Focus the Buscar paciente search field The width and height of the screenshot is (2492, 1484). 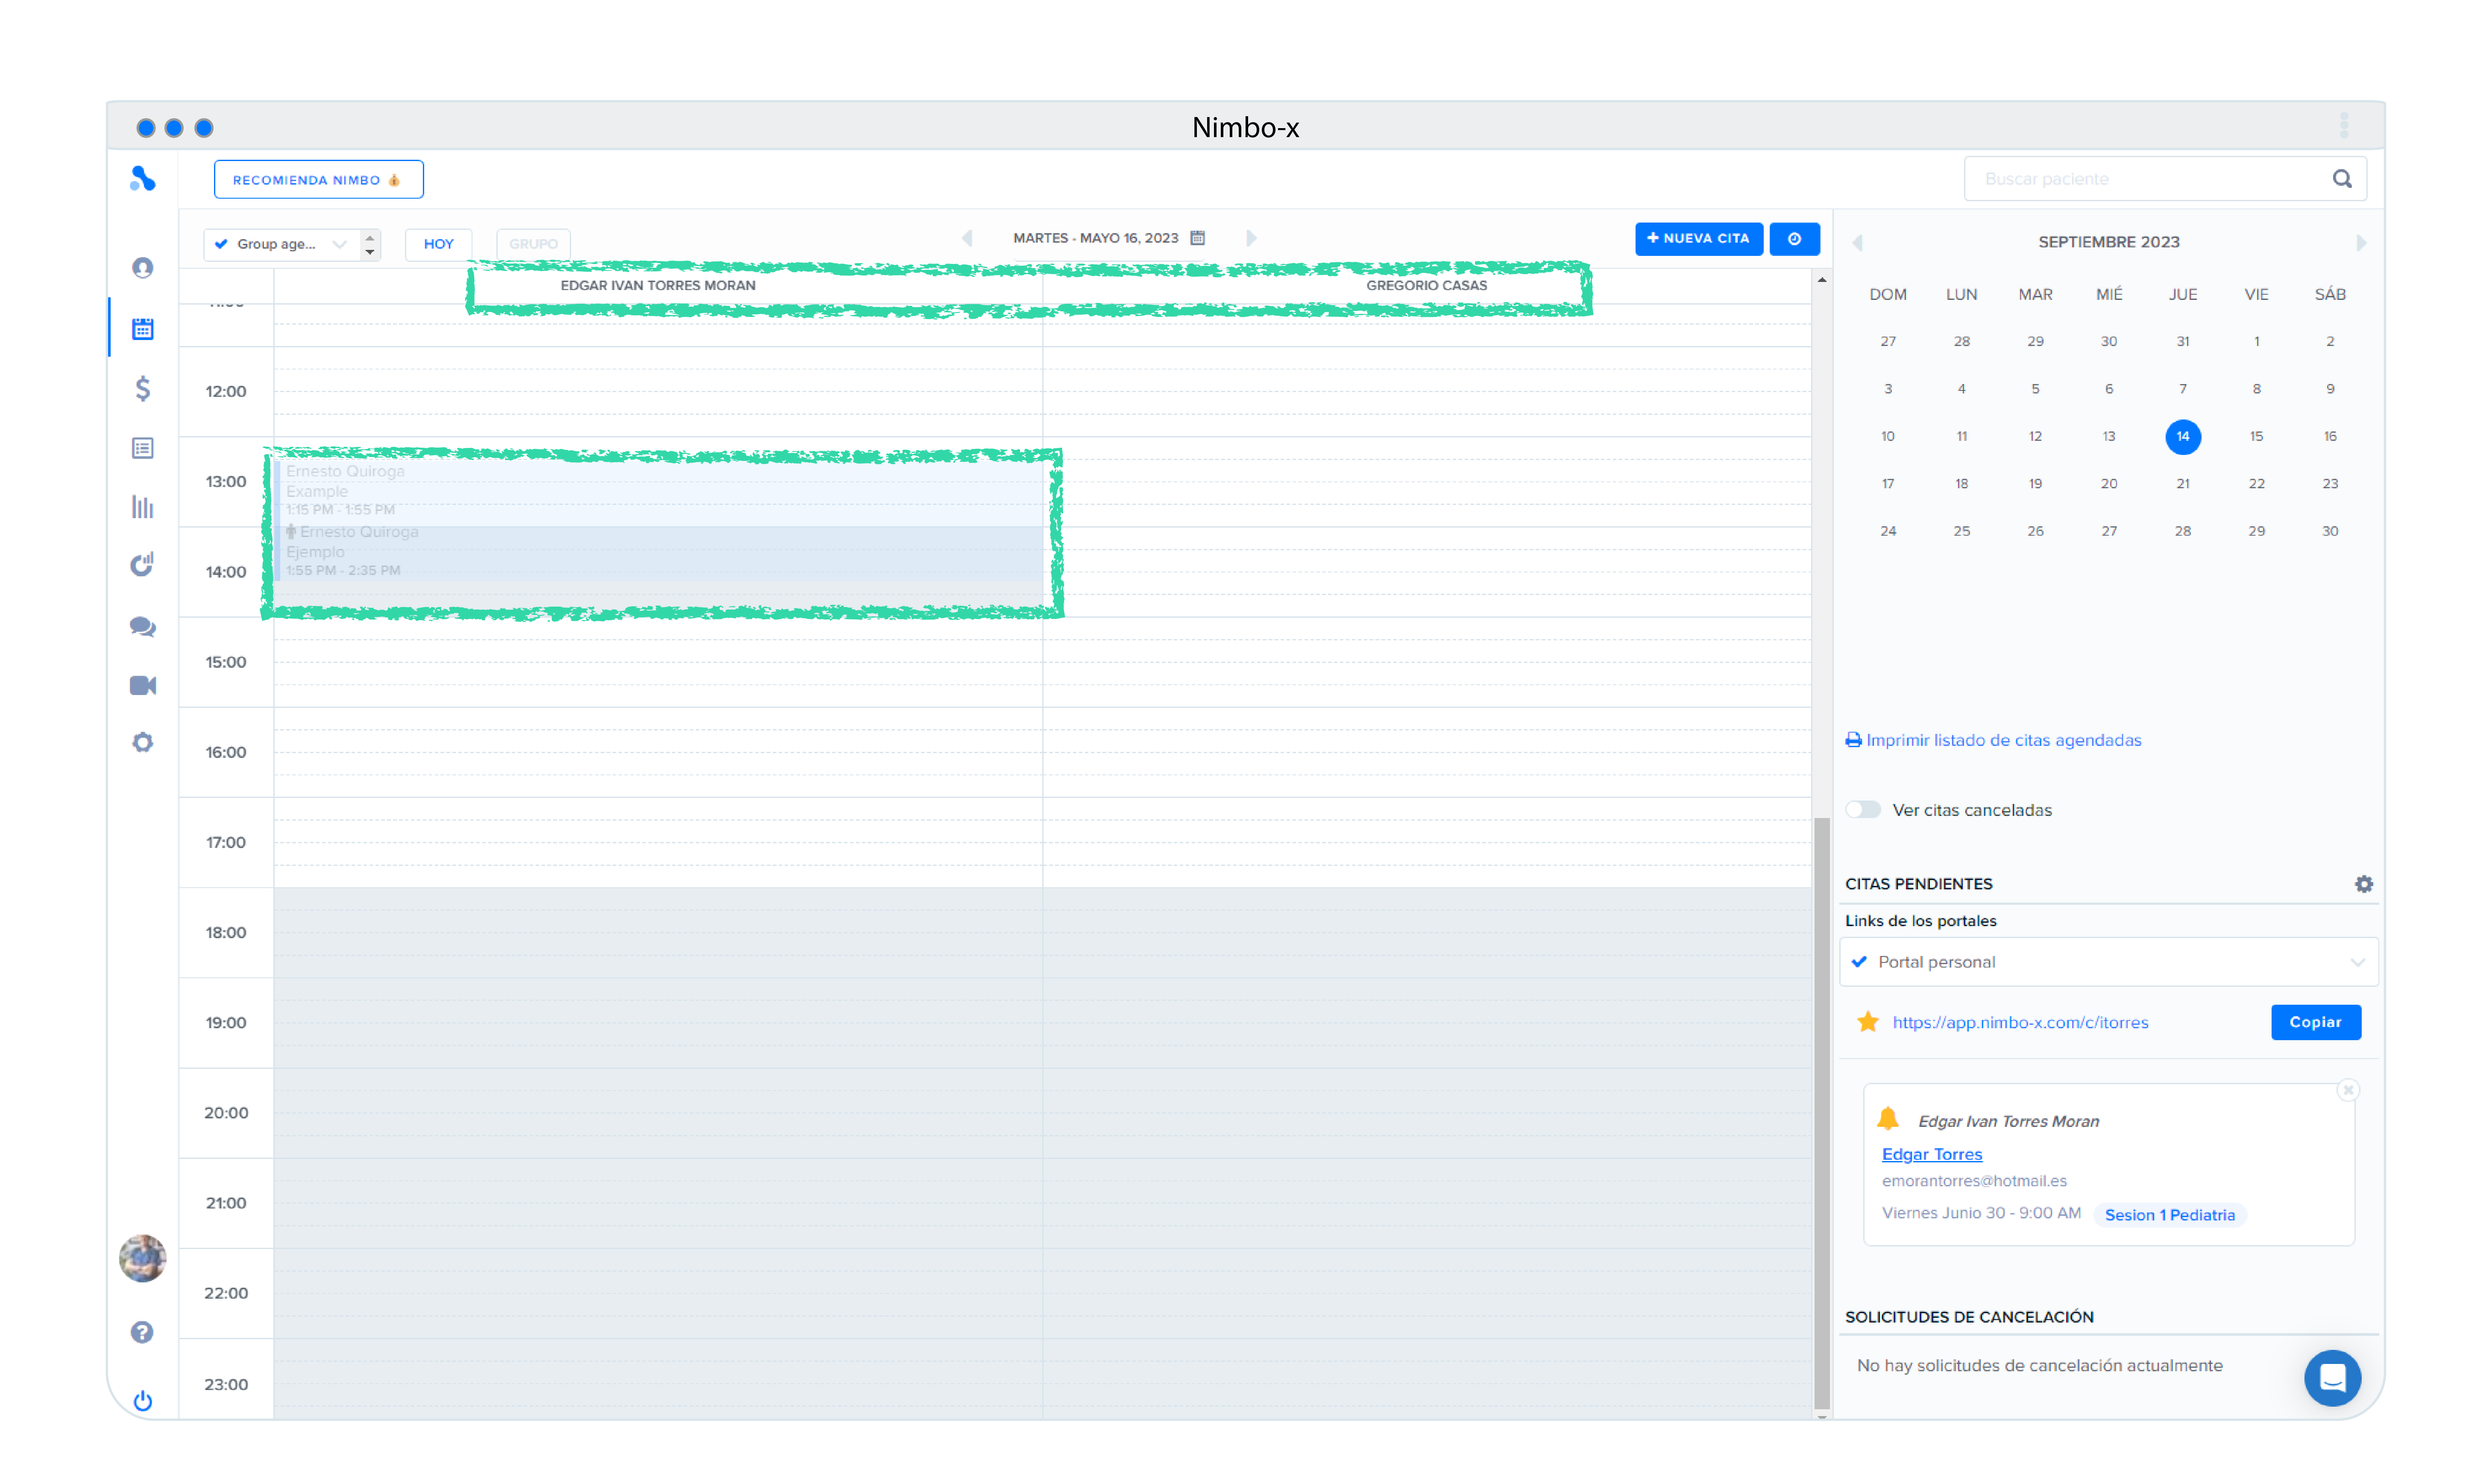2164,179
